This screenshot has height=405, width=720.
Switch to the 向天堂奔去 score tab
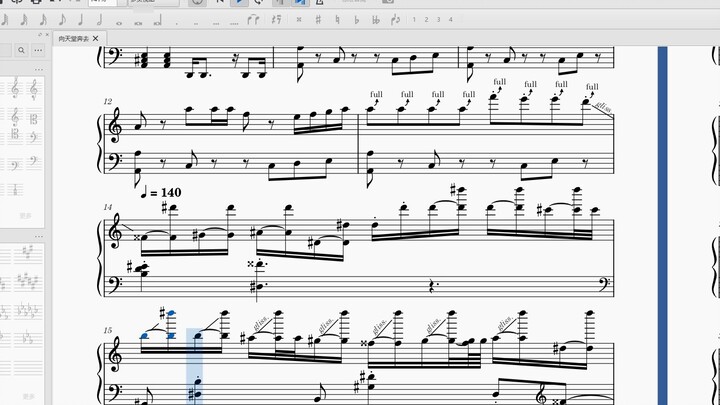tap(73, 39)
